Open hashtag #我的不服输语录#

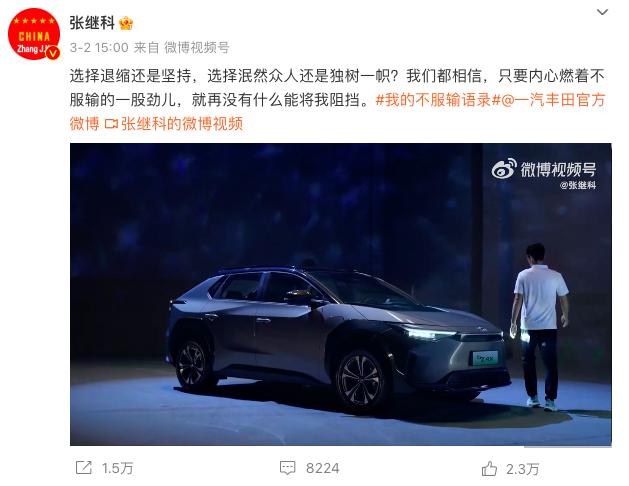[x=438, y=100]
